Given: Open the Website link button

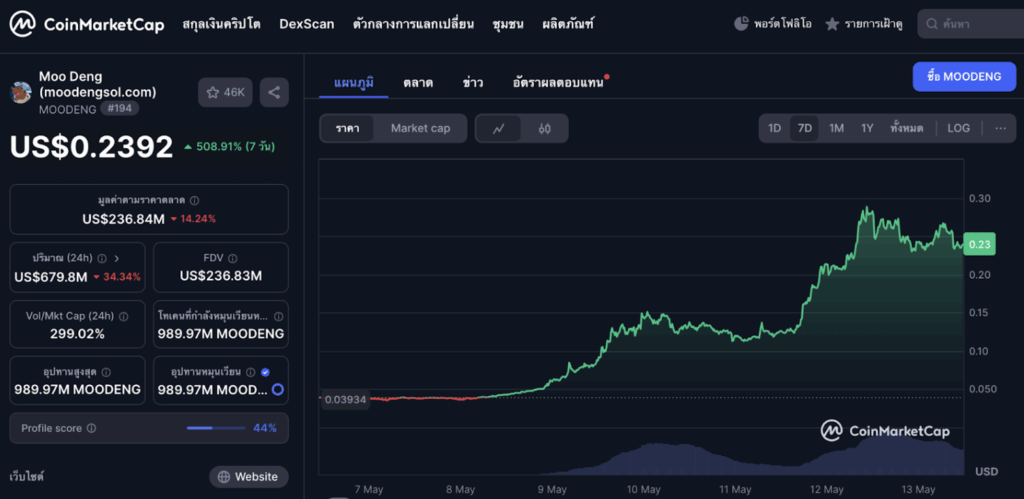Looking at the screenshot, I should [248, 477].
